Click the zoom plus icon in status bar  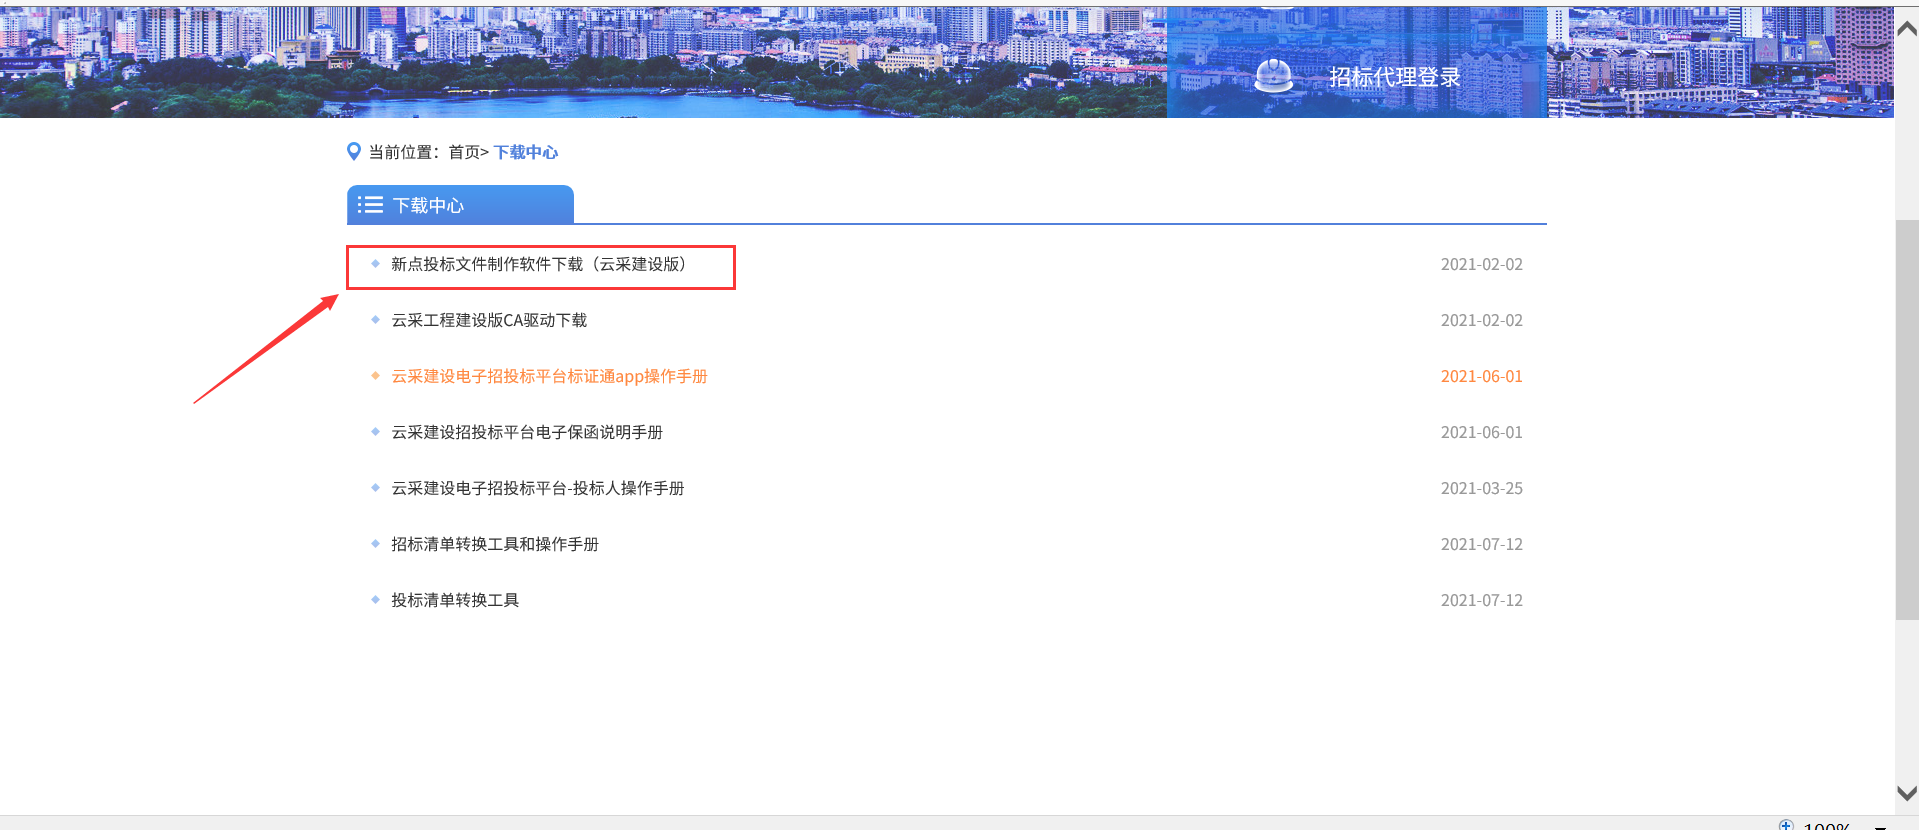(x=1786, y=825)
